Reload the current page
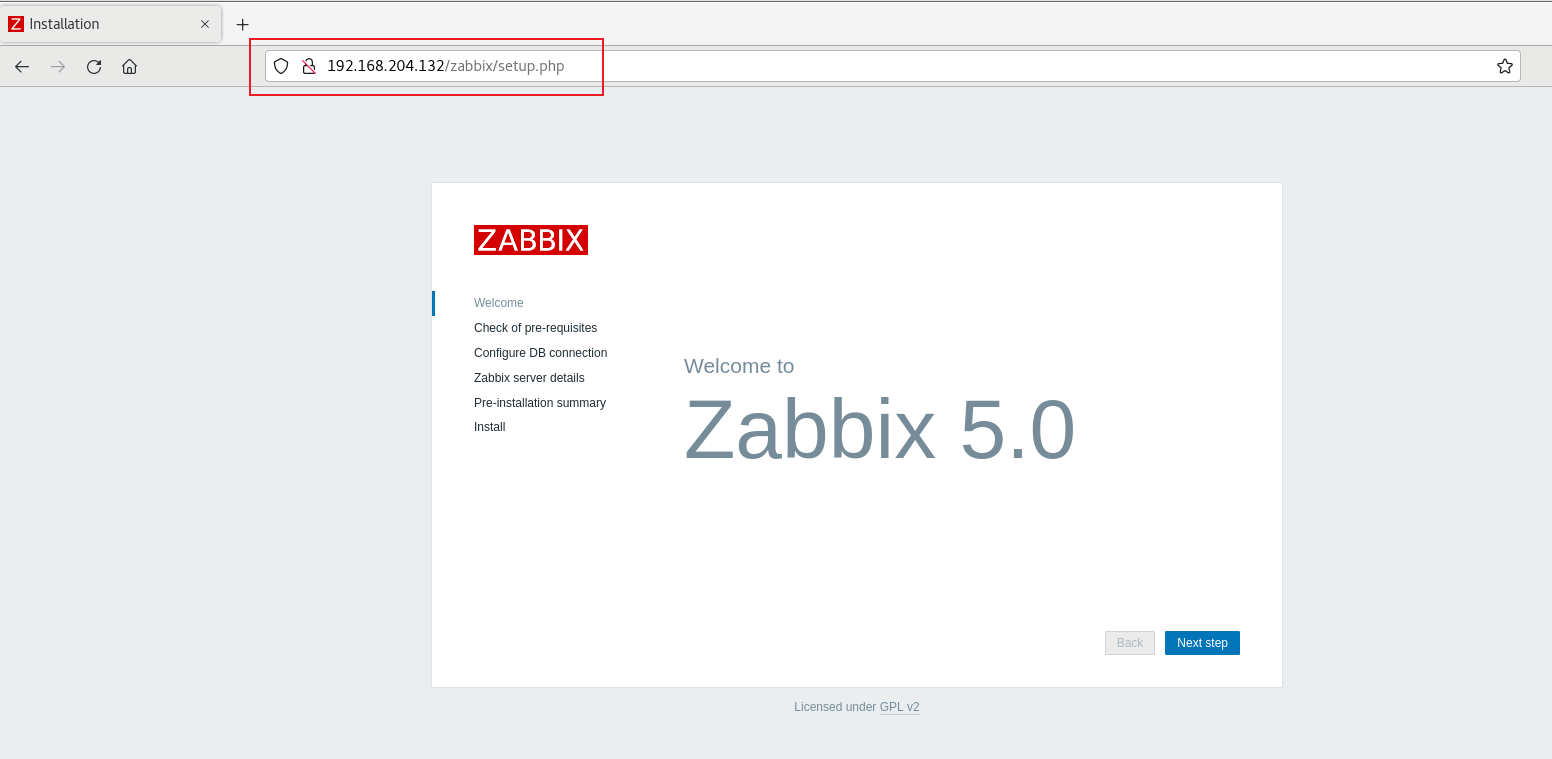The image size is (1552, 759). (94, 66)
